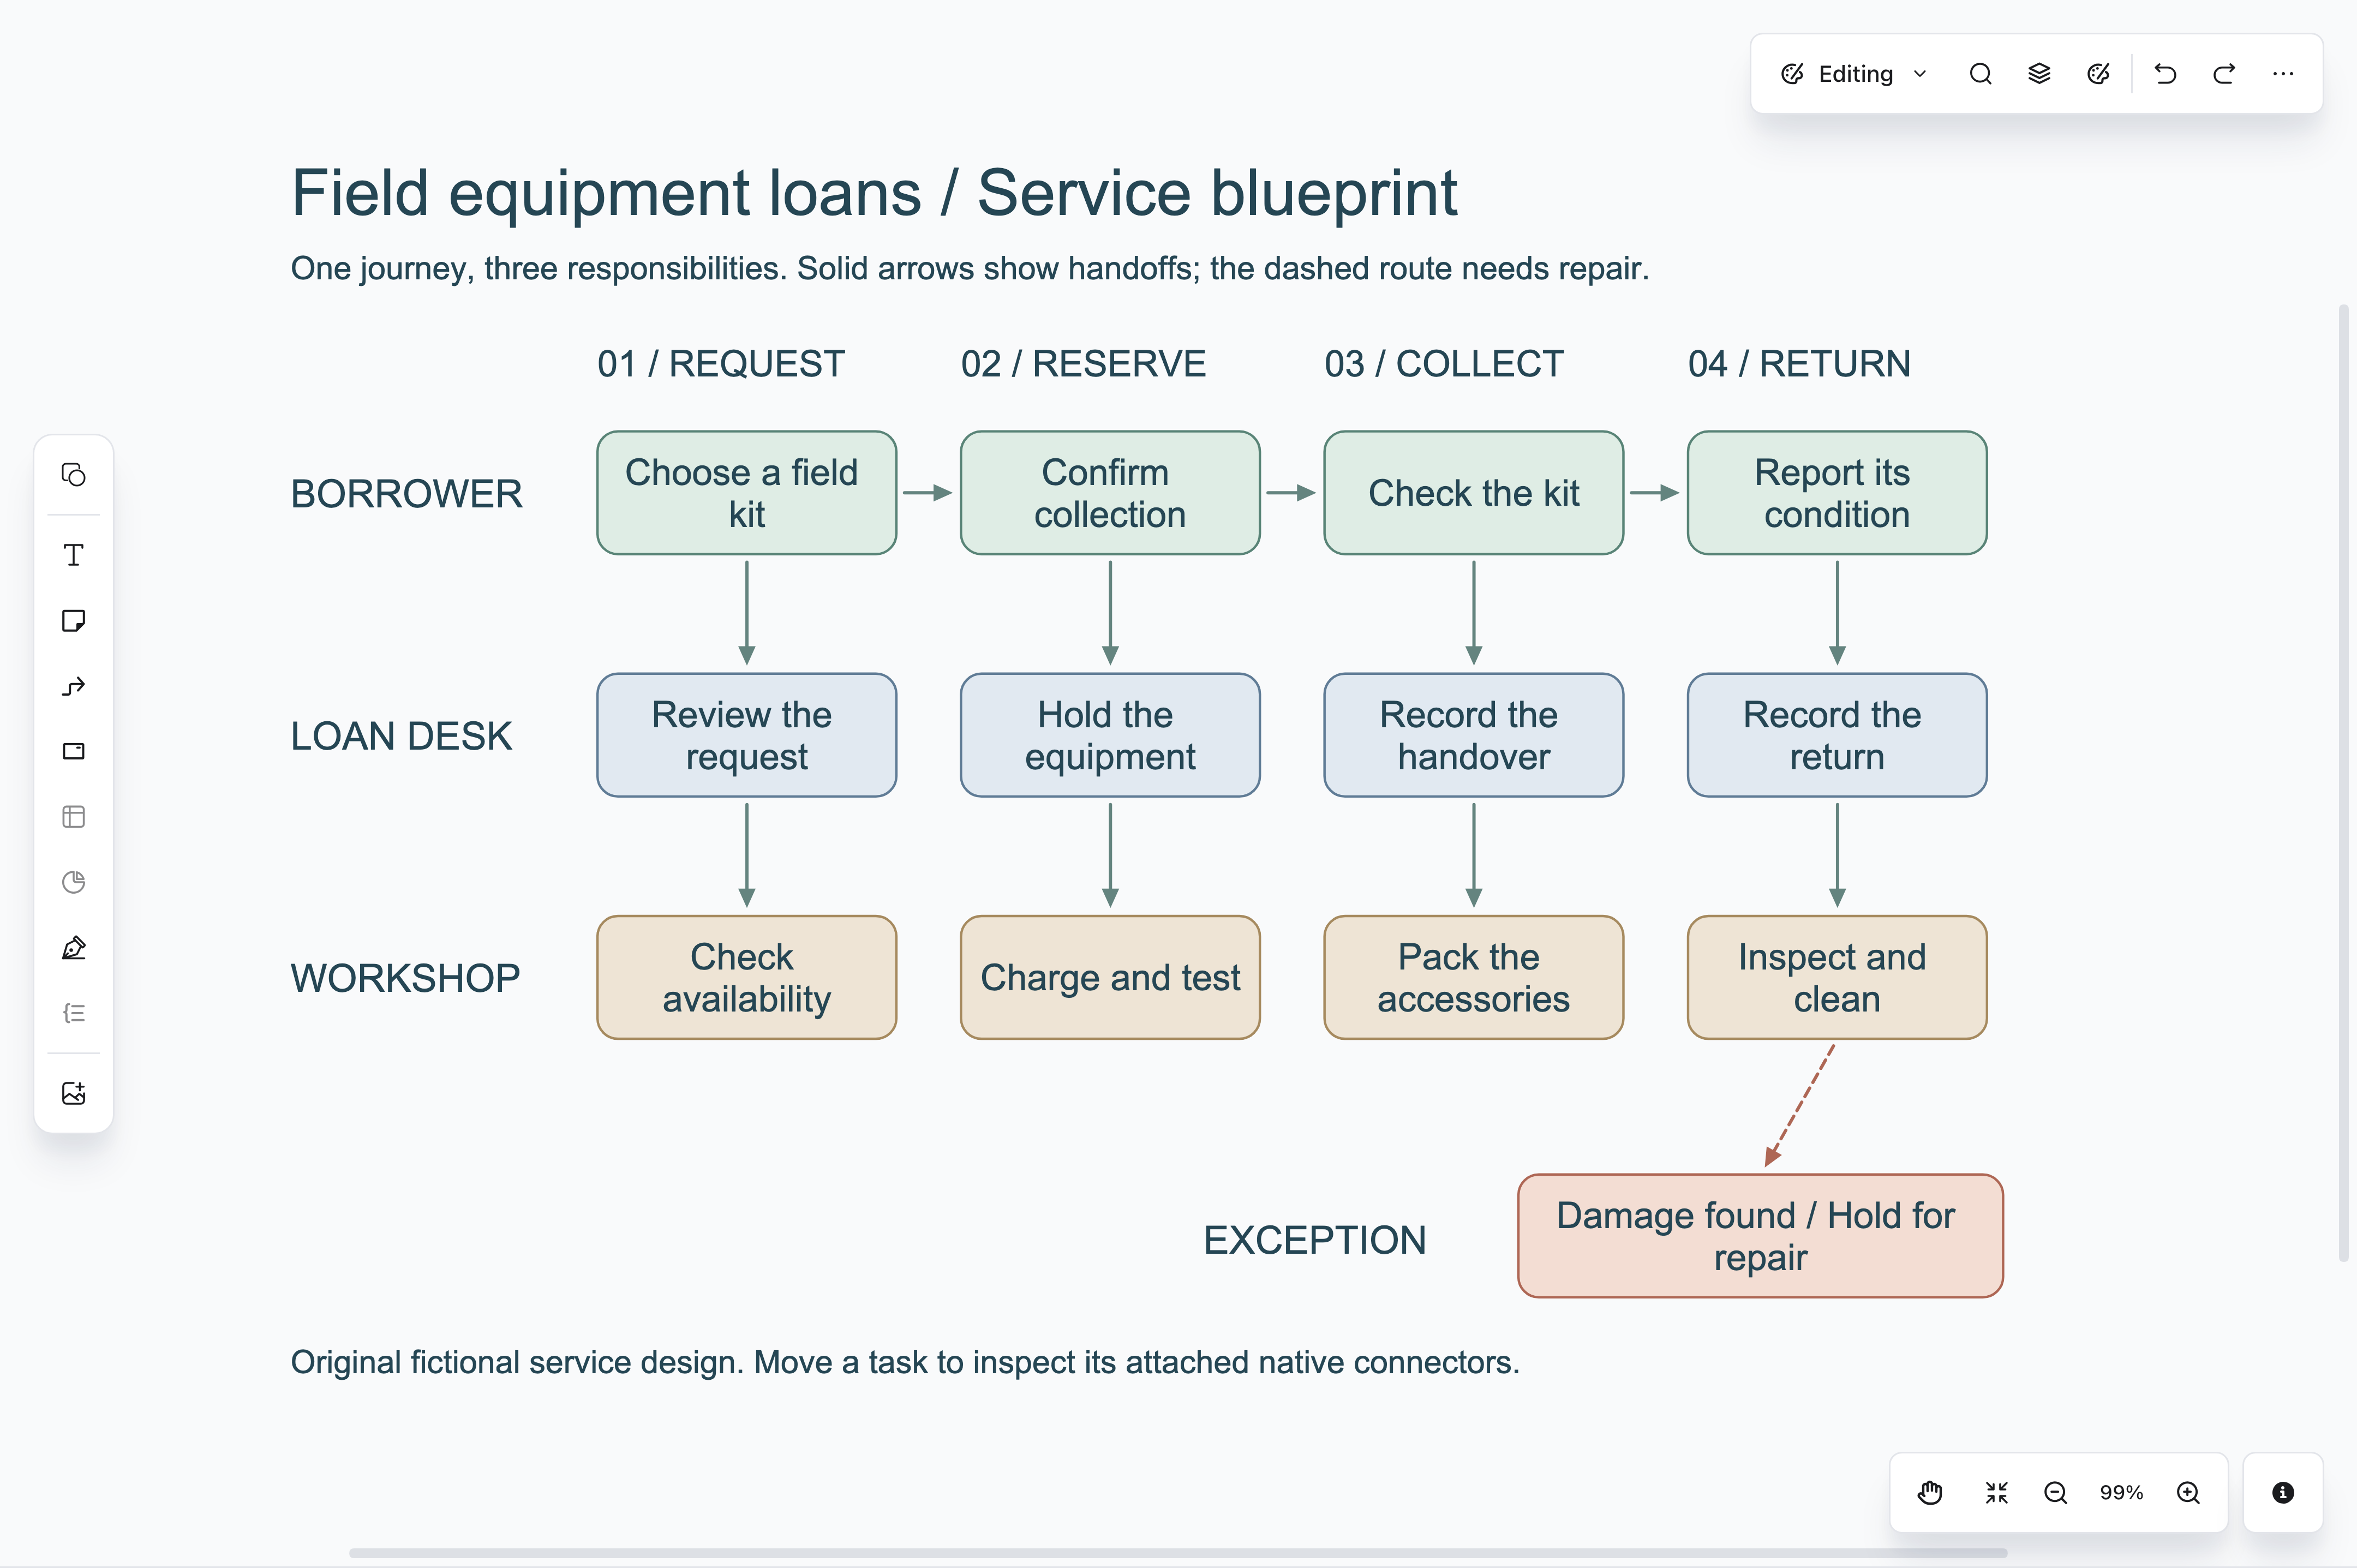Select the 'Check the kit' task box
The image size is (2357, 1568).
click(x=1473, y=493)
